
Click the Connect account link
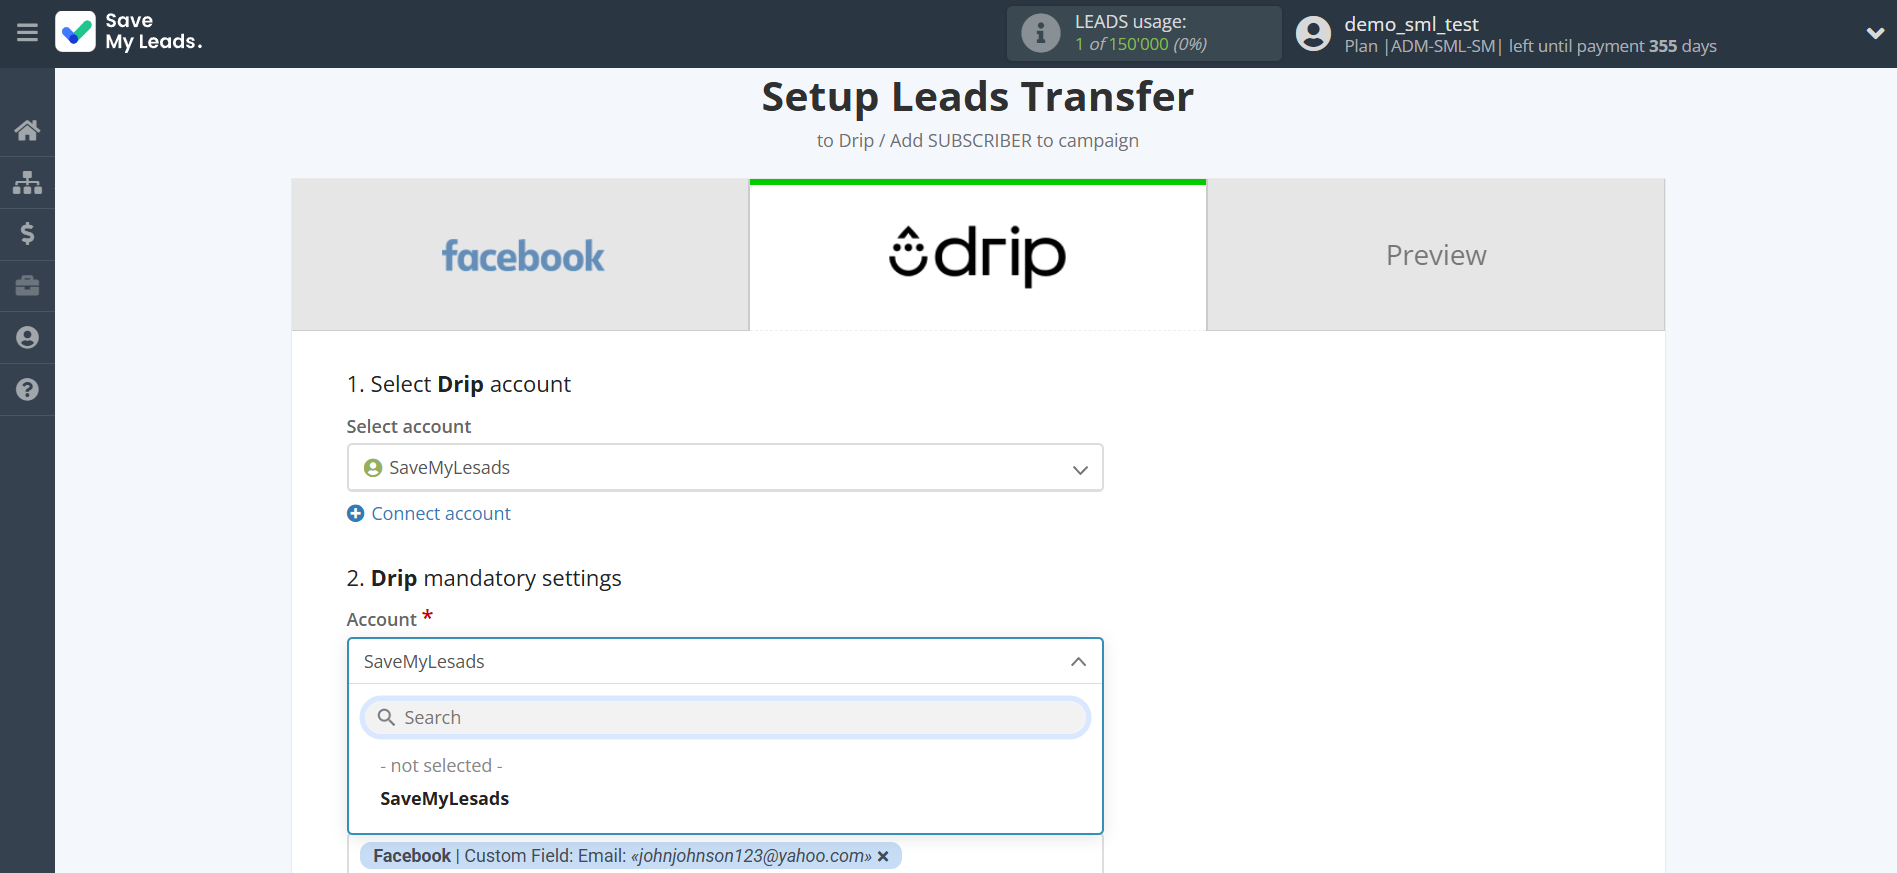point(440,514)
